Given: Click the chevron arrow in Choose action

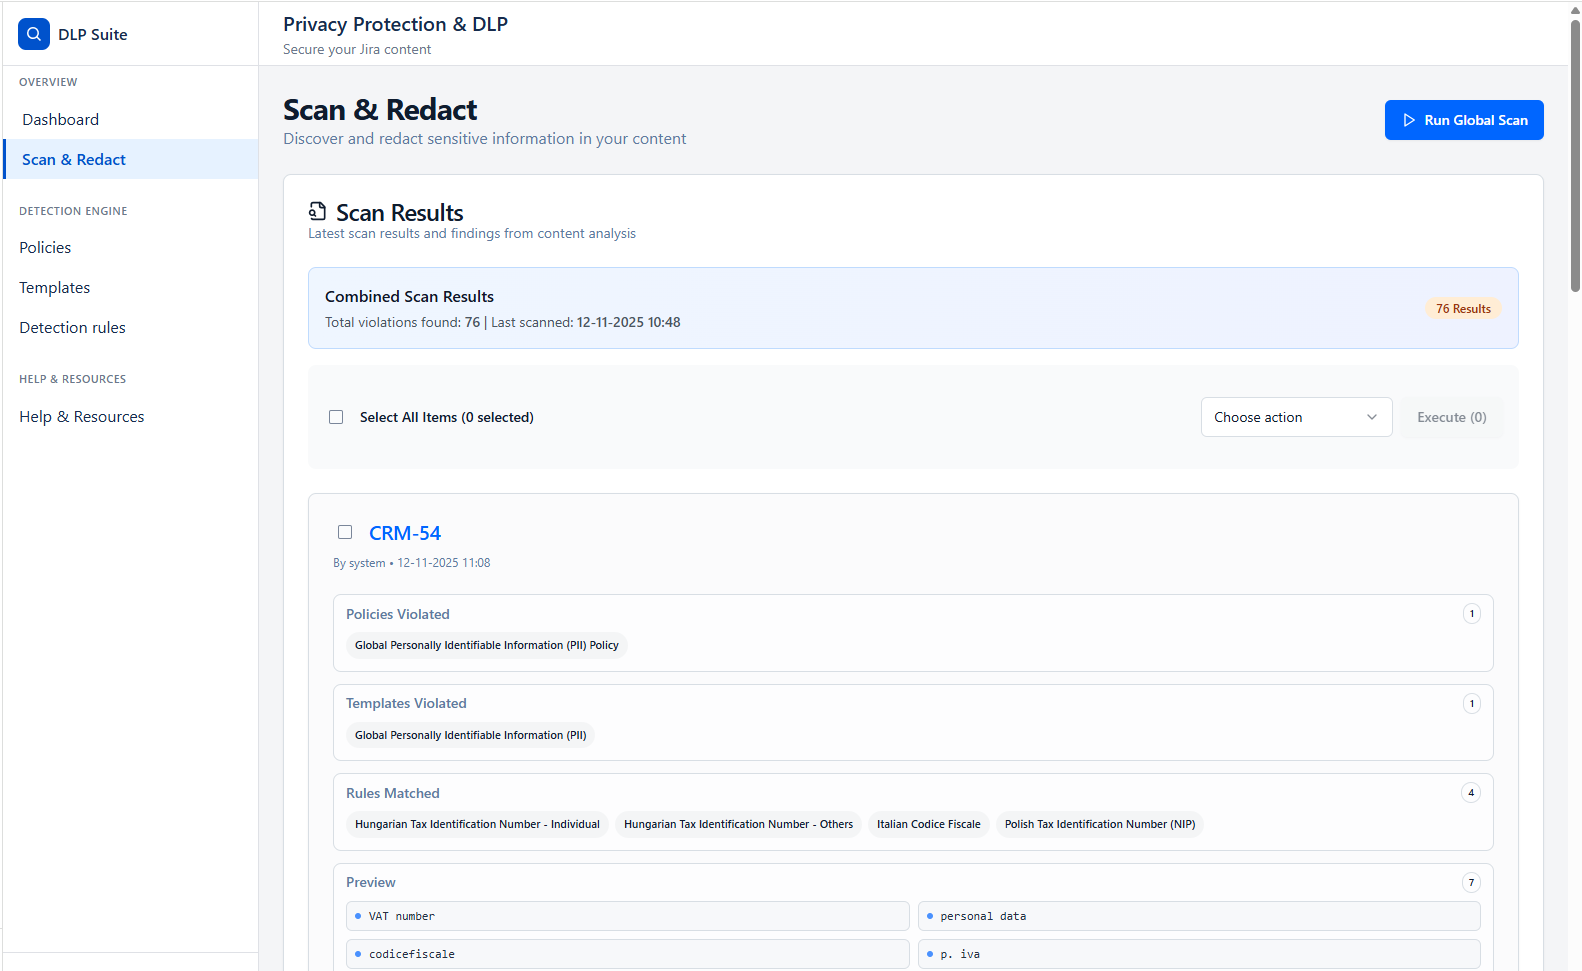Looking at the screenshot, I should click(1371, 417).
